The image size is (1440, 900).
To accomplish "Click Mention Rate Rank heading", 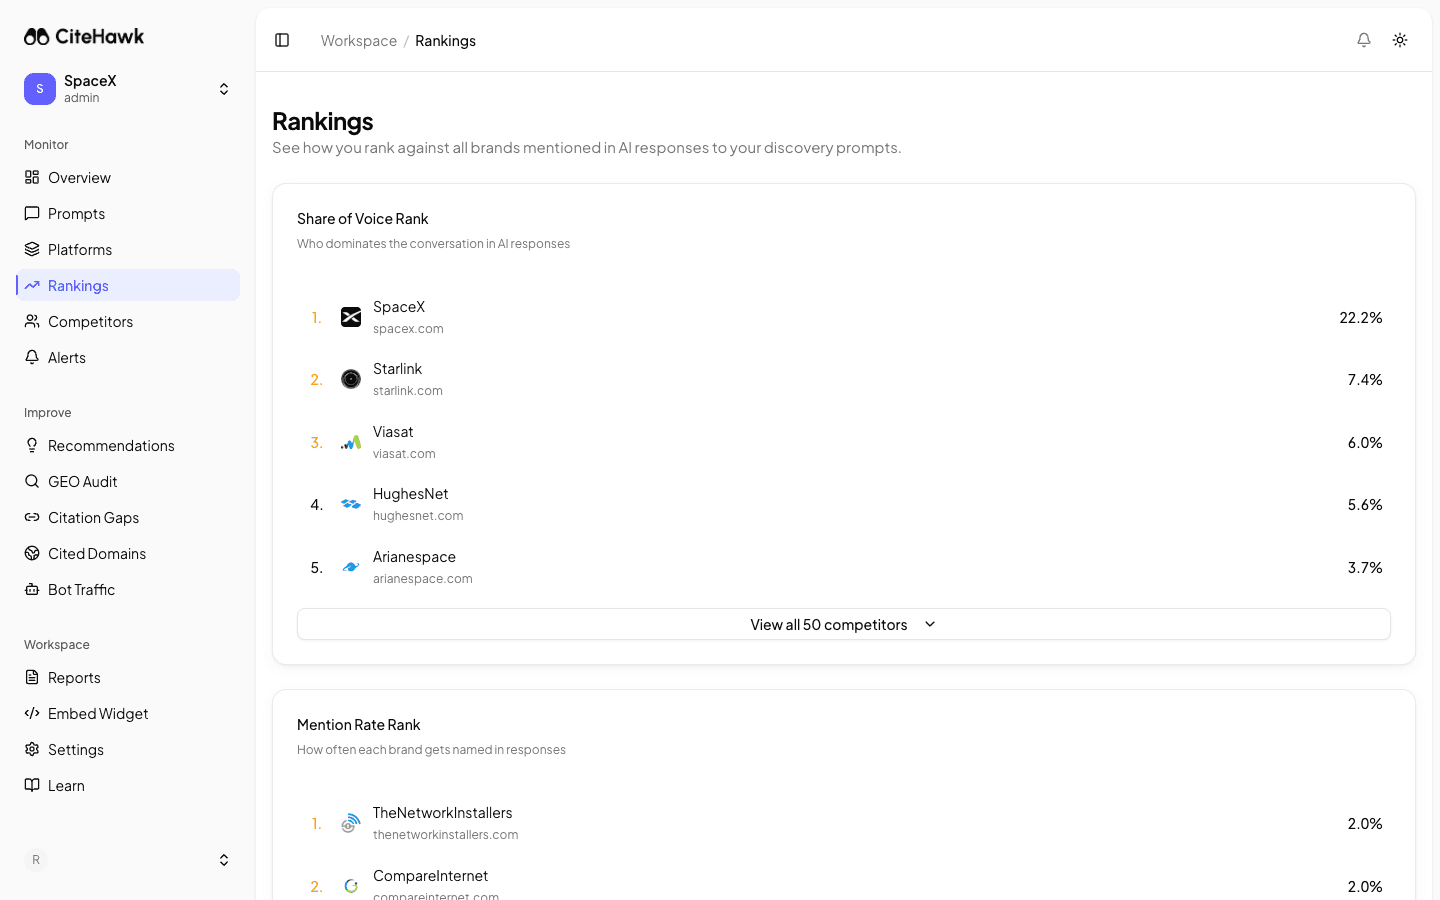I will [x=359, y=724].
